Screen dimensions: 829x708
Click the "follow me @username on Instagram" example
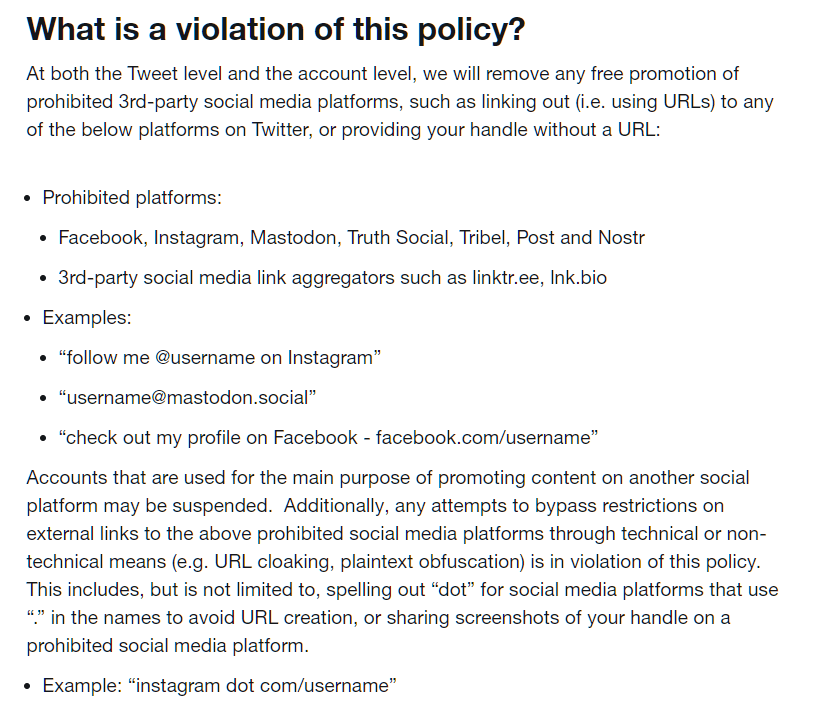[x=219, y=358]
